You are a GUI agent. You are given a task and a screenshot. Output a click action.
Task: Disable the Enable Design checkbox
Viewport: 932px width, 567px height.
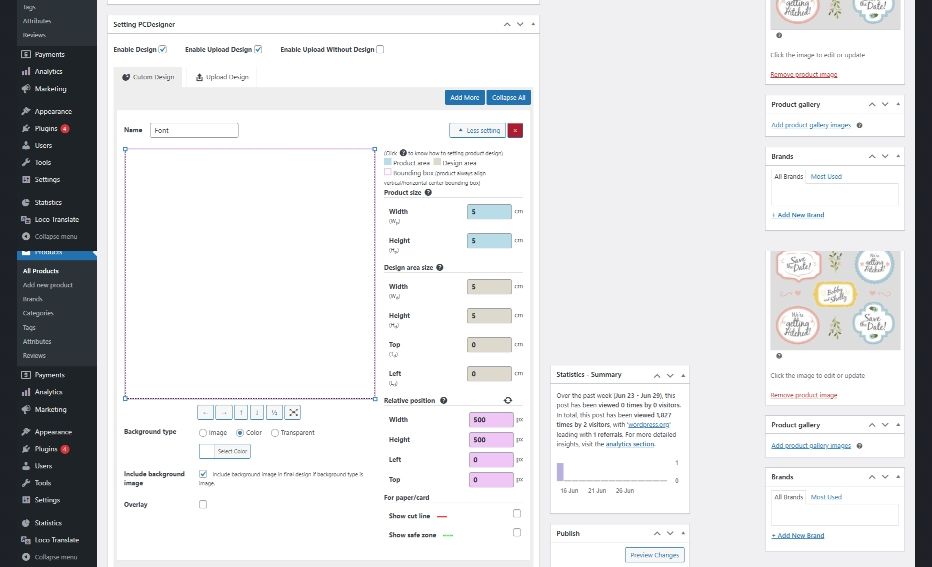click(163, 49)
